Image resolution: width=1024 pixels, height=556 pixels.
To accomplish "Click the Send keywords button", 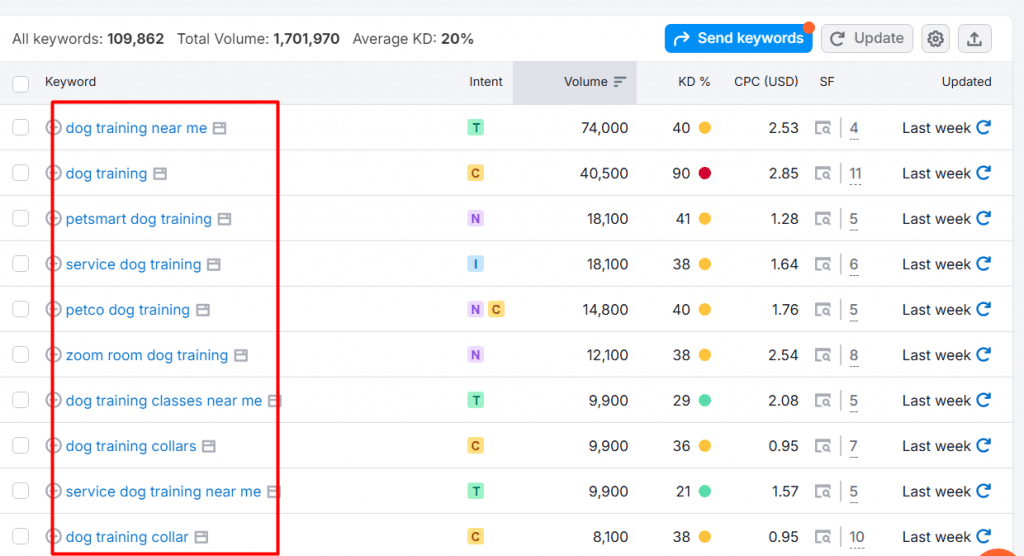I will 739,39.
